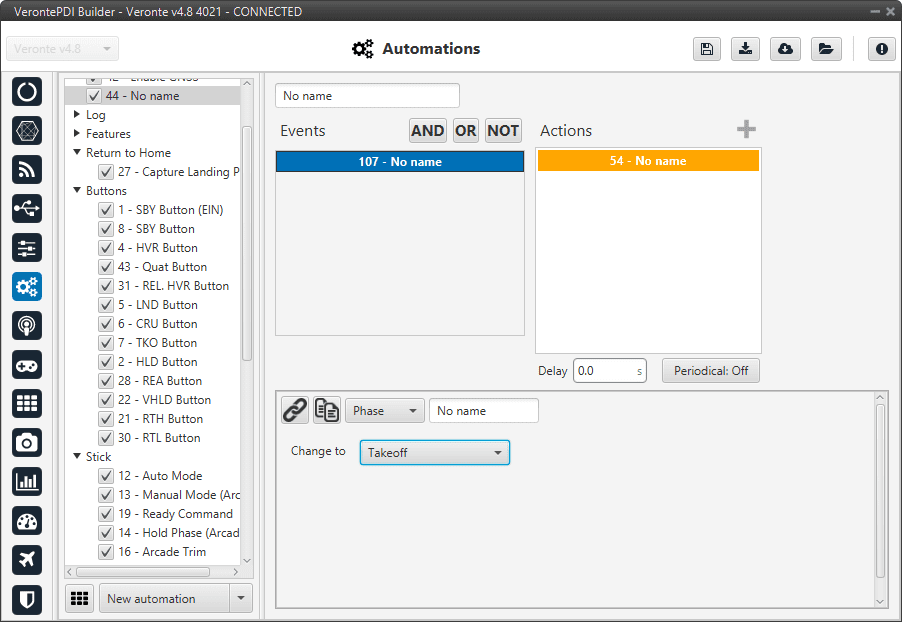Select the 107 - No name event

click(400, 162)
